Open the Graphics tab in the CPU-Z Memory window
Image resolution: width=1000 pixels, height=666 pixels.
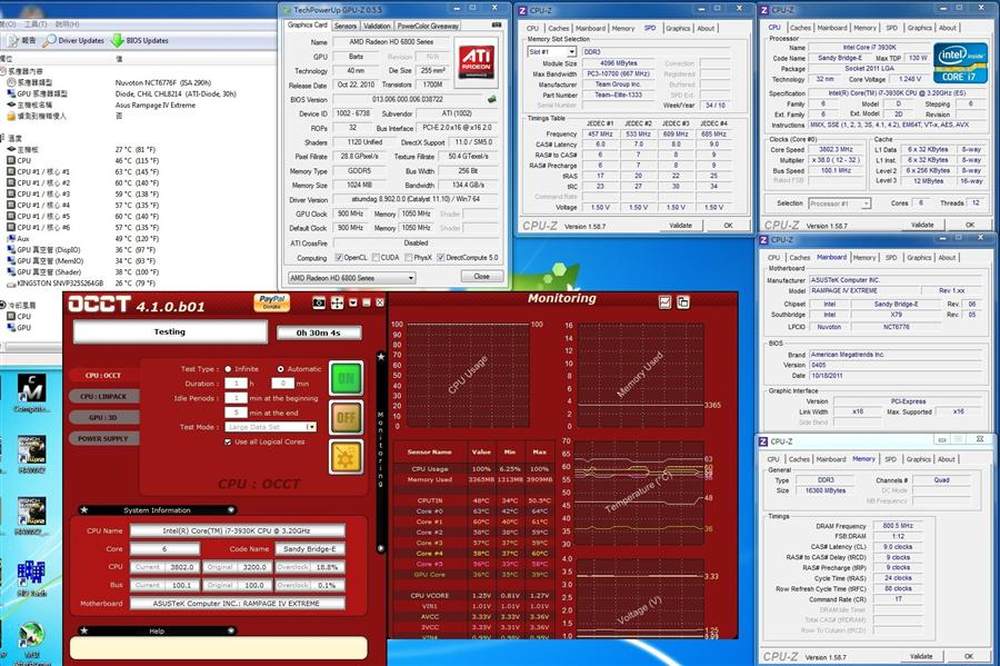(x=918, y=459)
